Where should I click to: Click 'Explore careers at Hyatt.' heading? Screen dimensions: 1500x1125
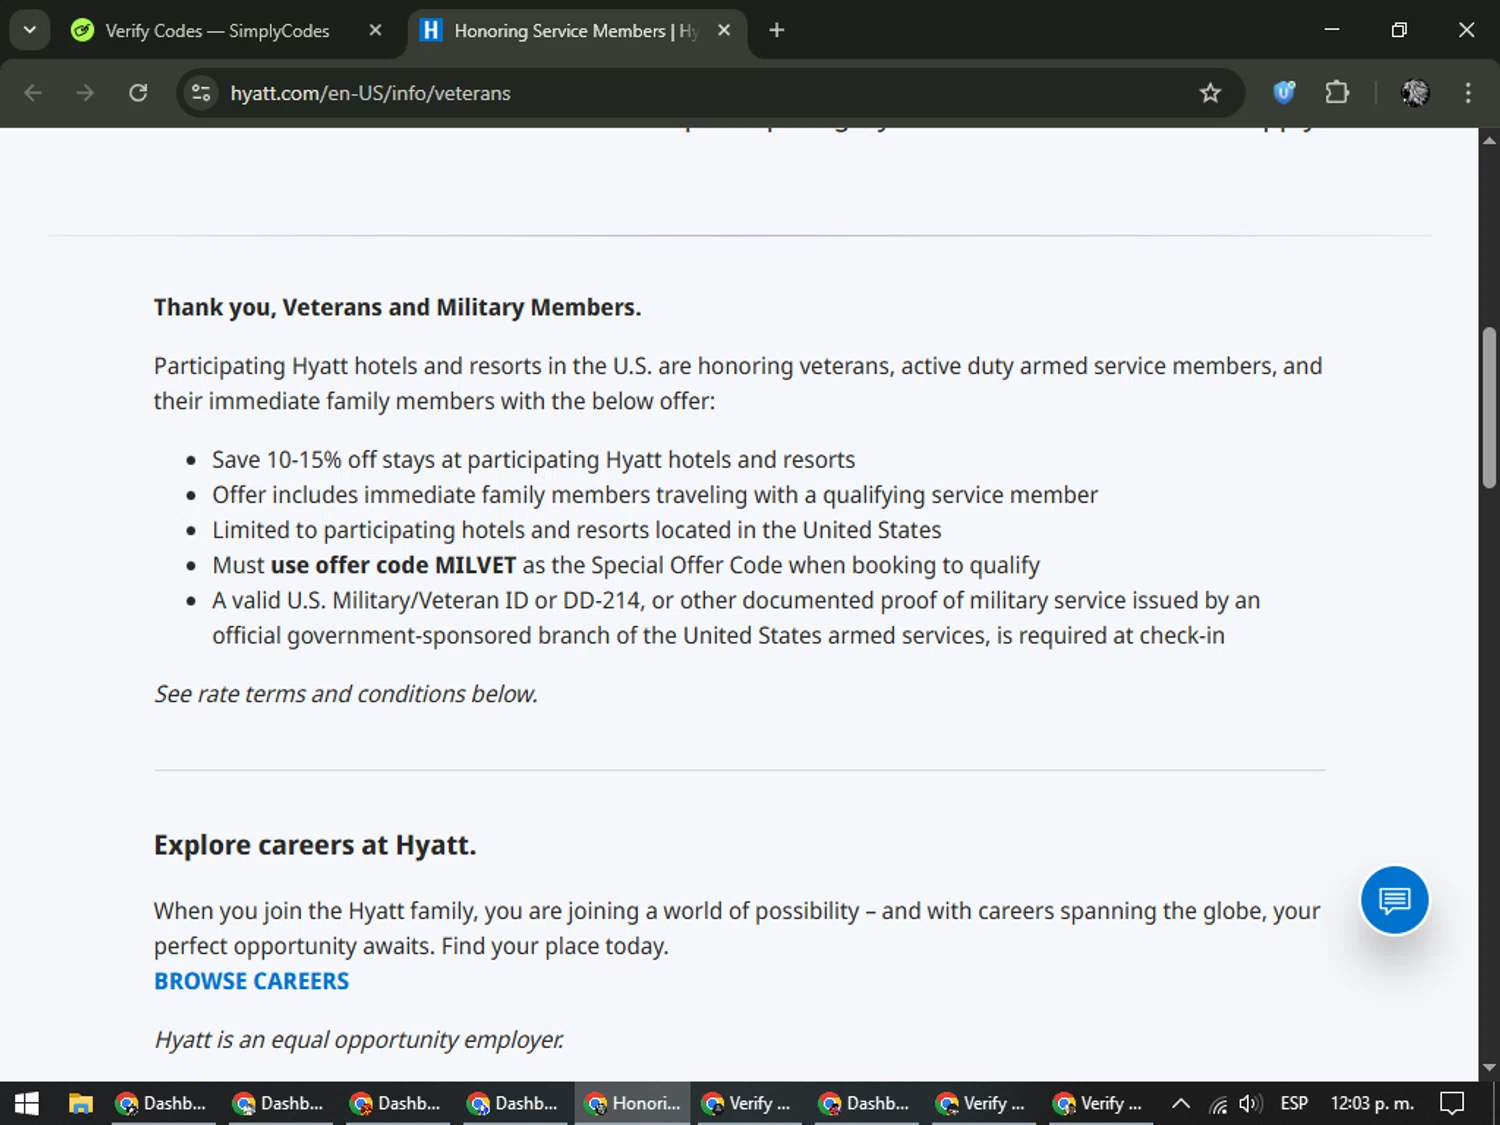(x=315, y=845)
